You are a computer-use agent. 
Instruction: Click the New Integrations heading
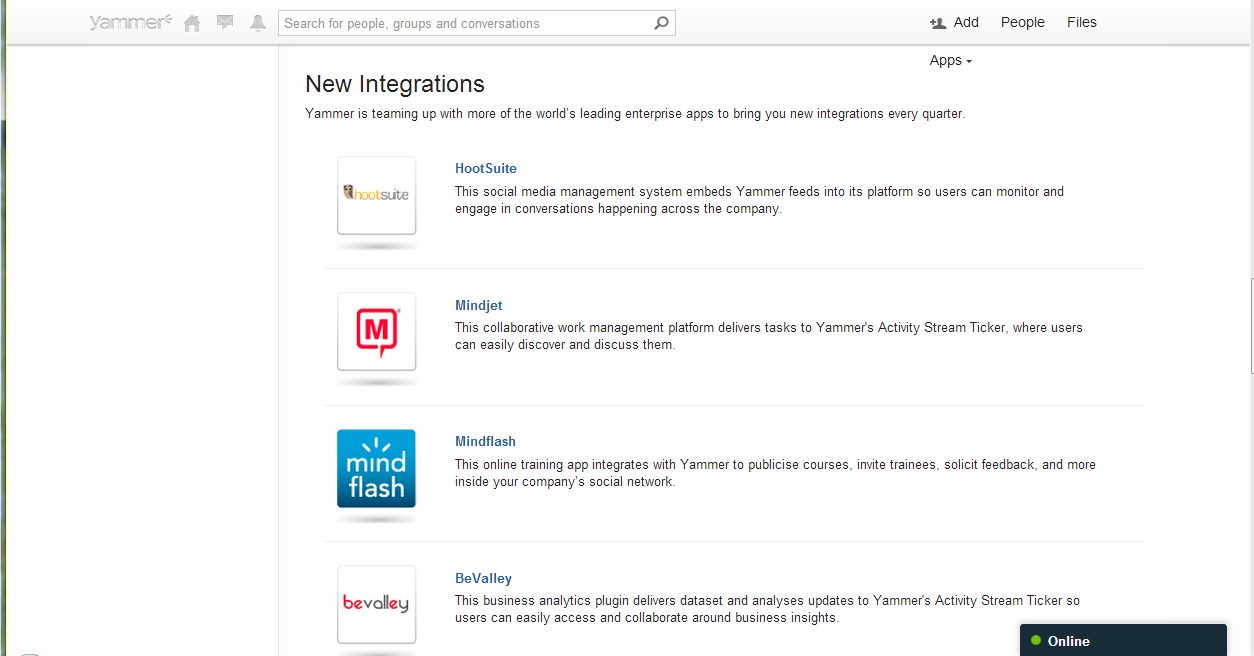pyautogui.click(x=395, y=84)
